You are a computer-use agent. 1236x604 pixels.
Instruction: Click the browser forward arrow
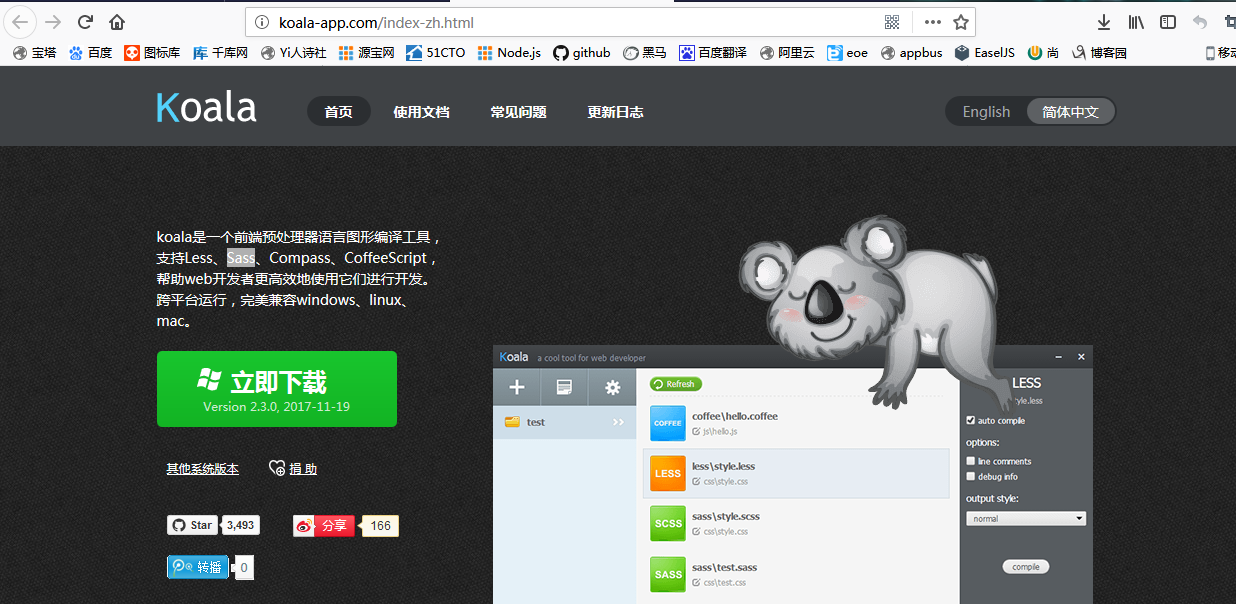pos(52,22)
